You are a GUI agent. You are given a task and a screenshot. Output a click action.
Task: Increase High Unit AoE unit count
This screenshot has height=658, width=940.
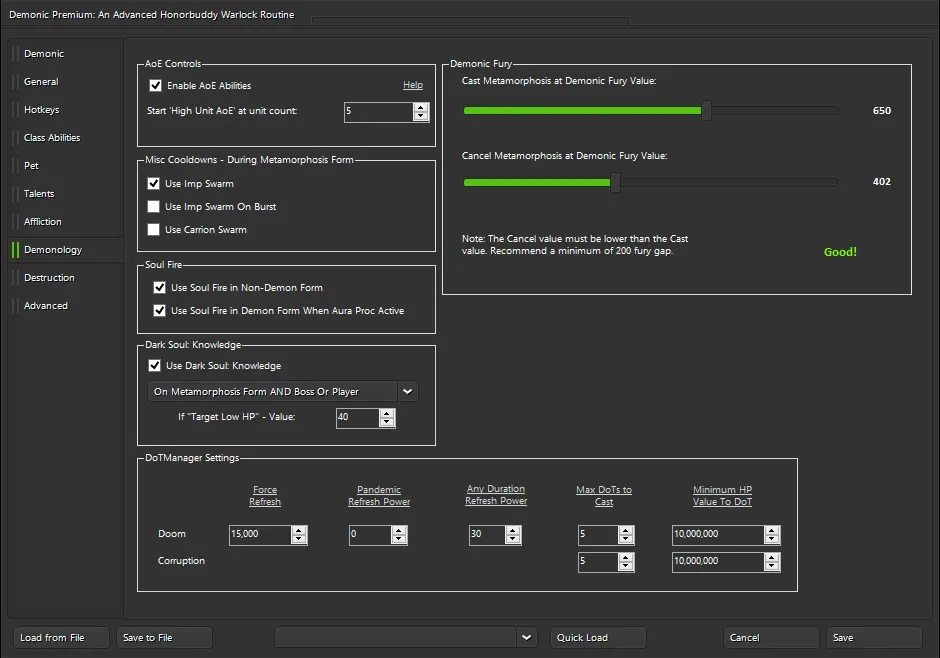(421, 107)
